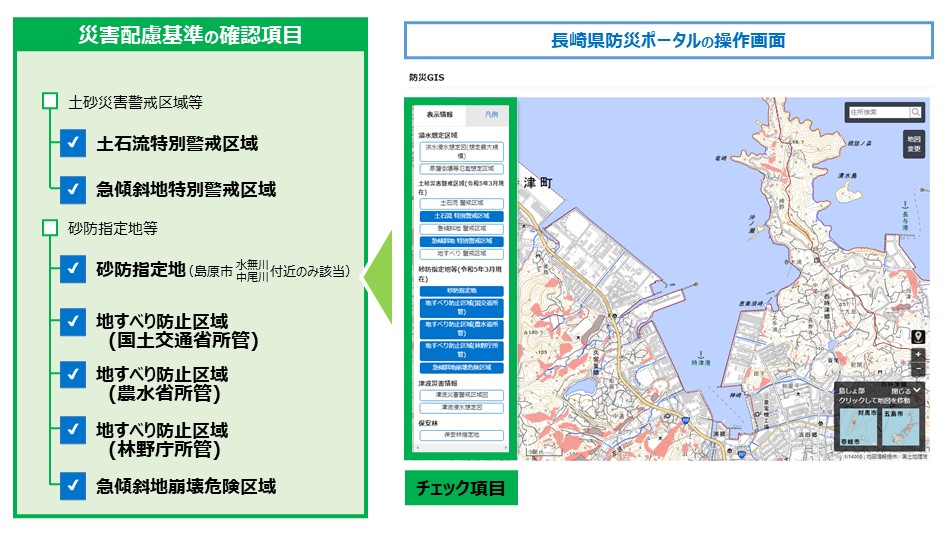Click the current location pin icon
Image resolution: width=945 pixels, height=533 pixels.
918,336
